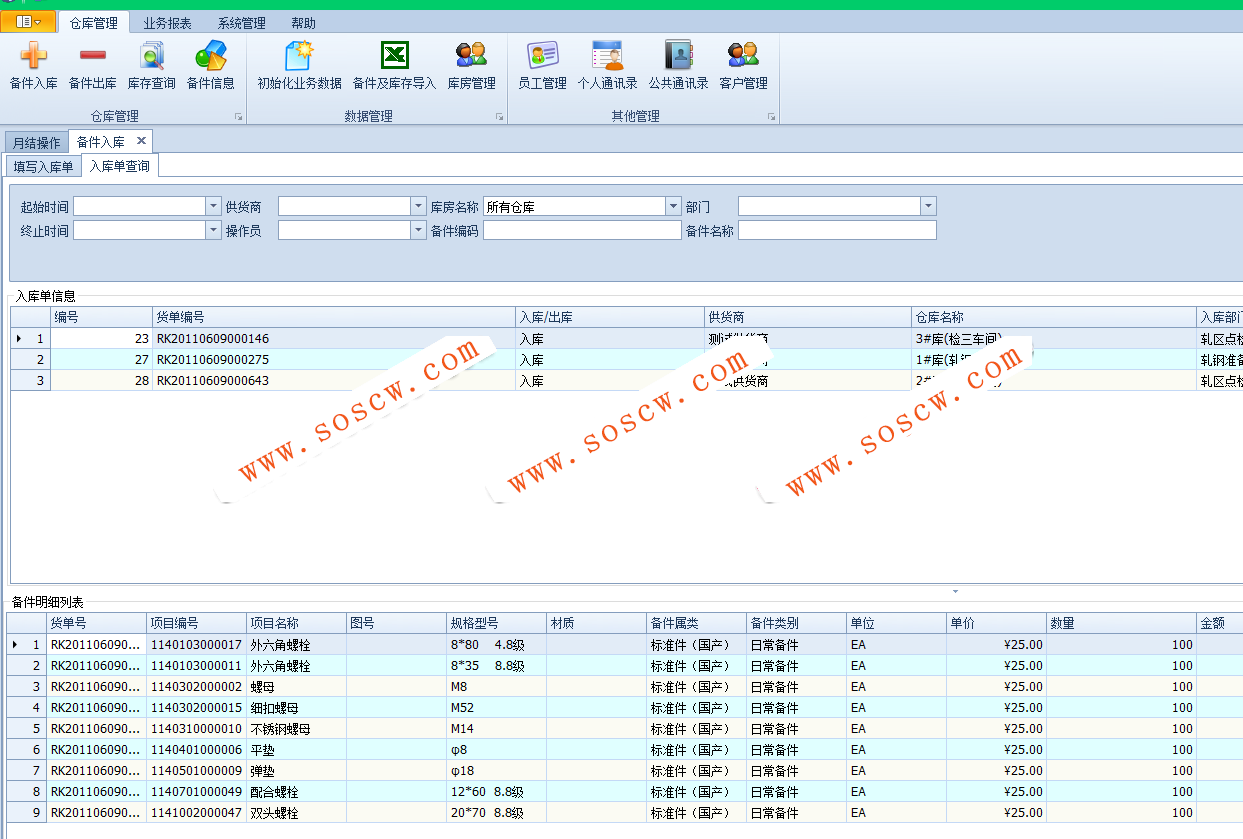Open the 备件出库 ribbon icon
The width and height of the screenshot is (1243, 839).
(92, 66)
